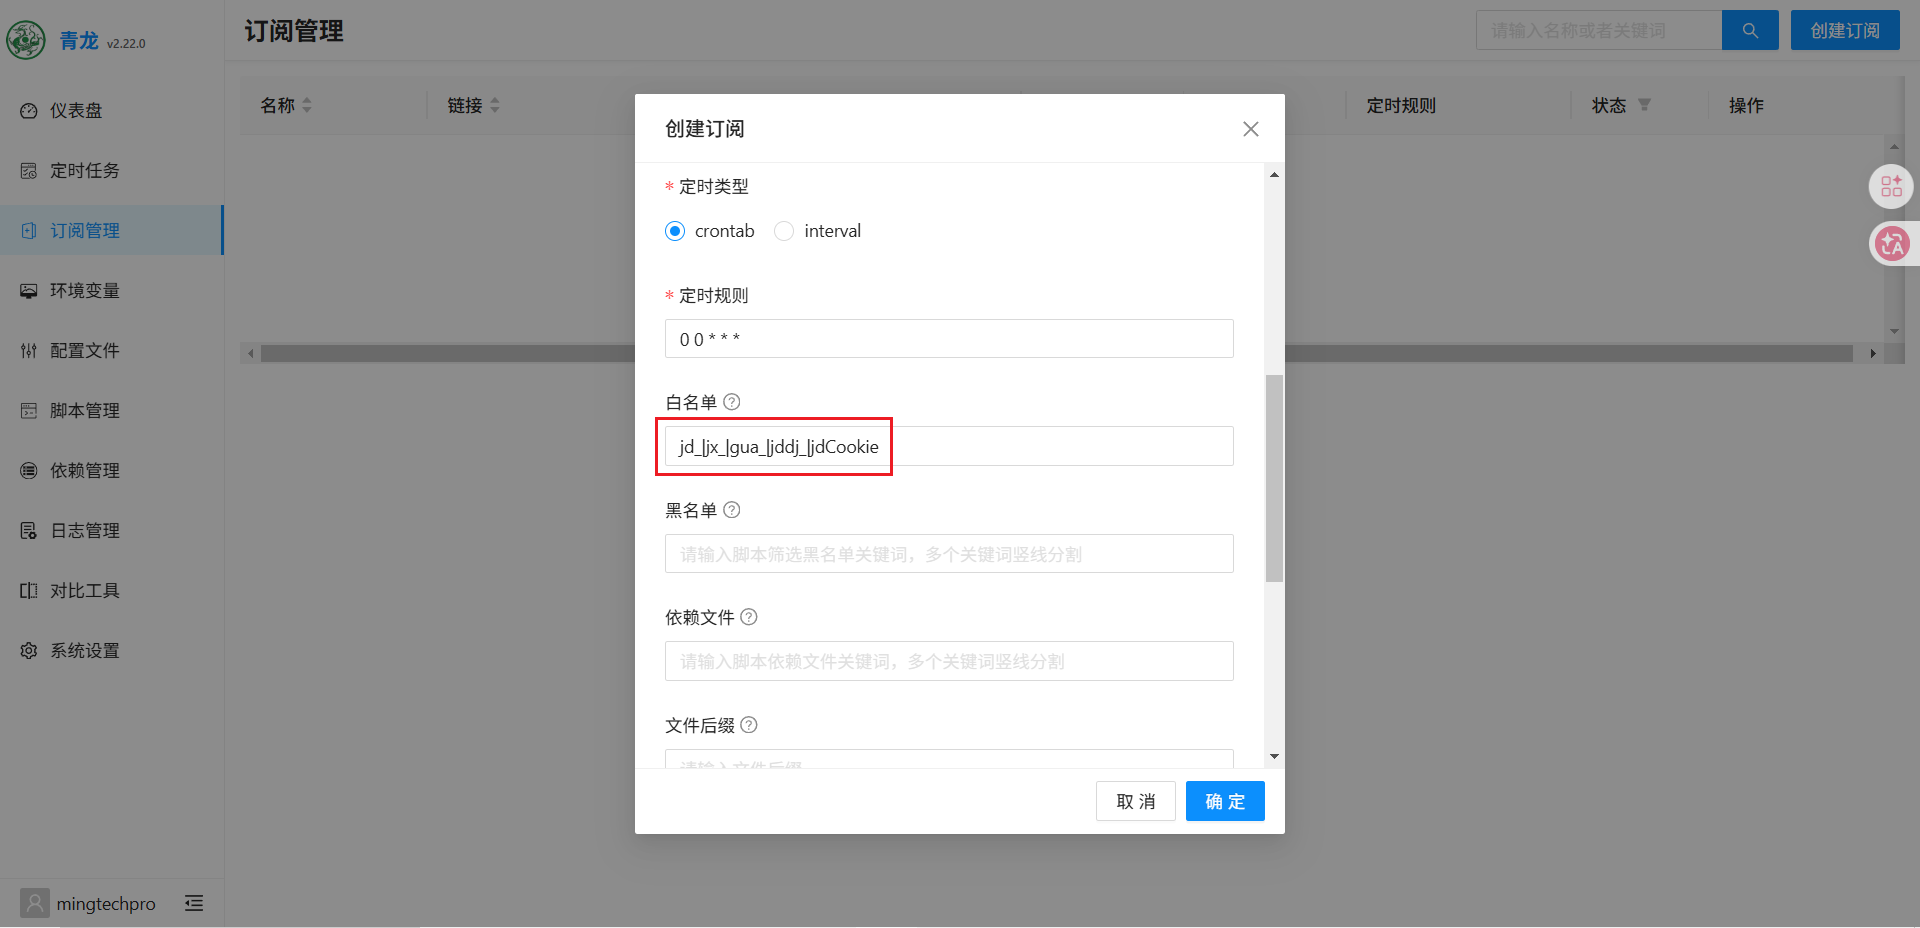Open 环境变量 environment variables page

pos(112,290)
